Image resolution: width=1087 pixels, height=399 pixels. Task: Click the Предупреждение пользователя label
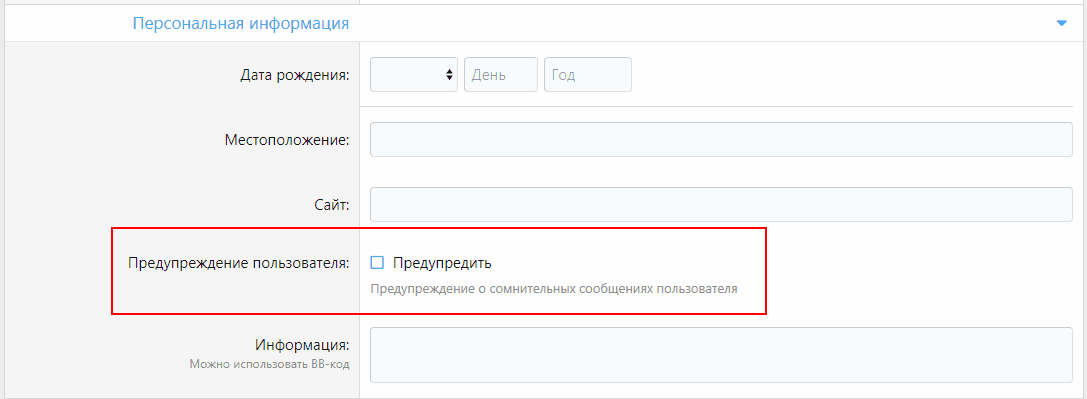[238, 263]
